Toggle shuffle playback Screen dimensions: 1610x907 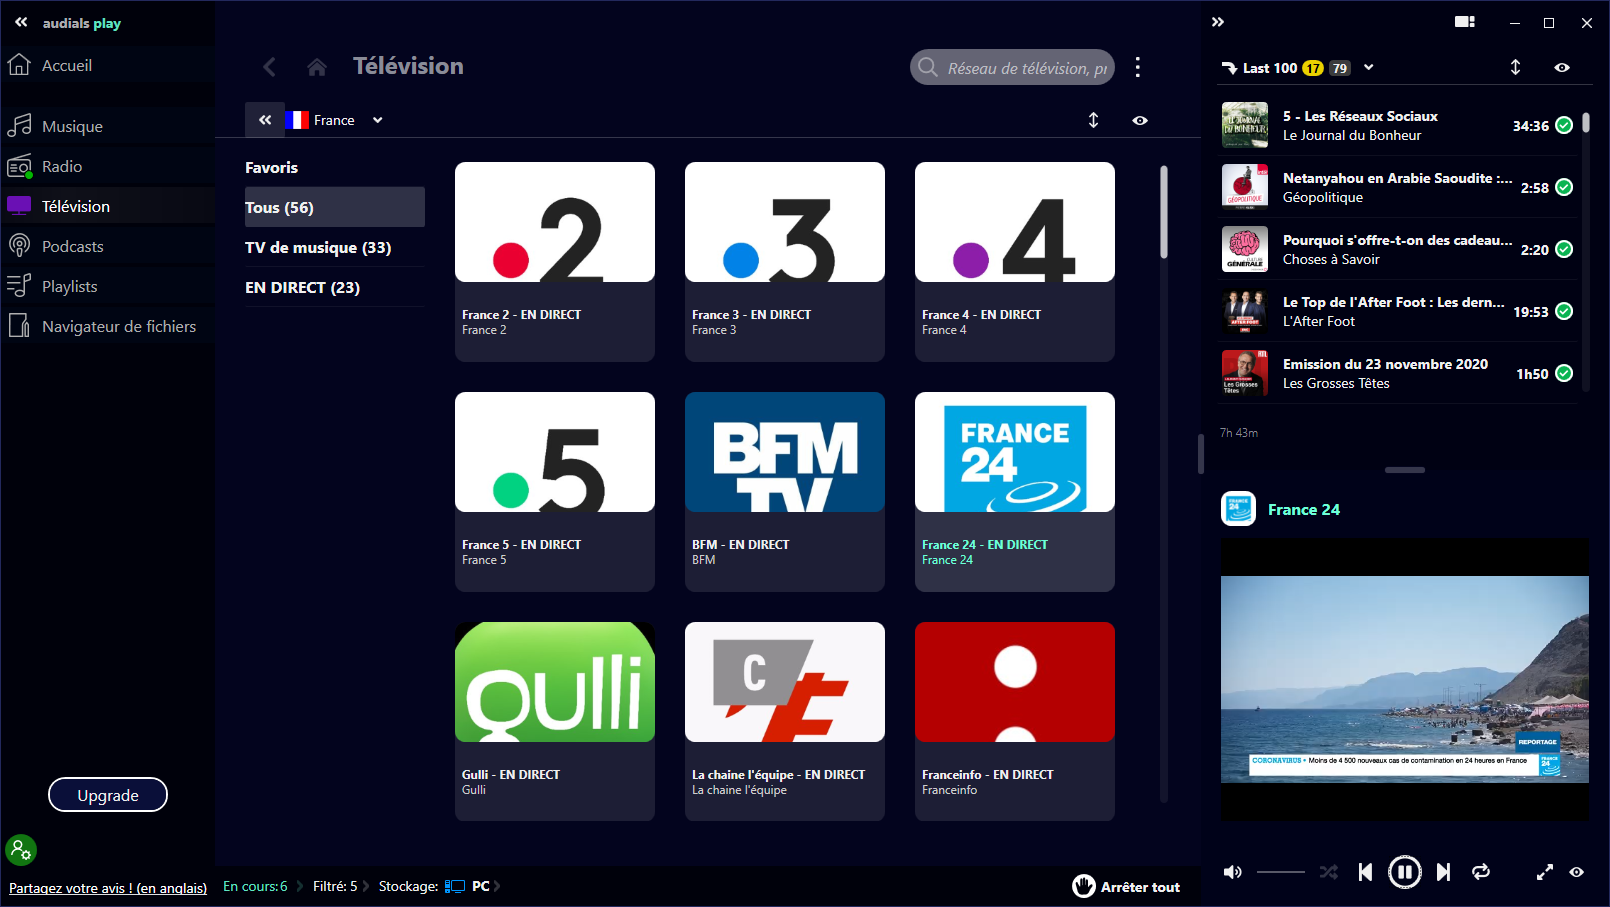point(1328,872)
